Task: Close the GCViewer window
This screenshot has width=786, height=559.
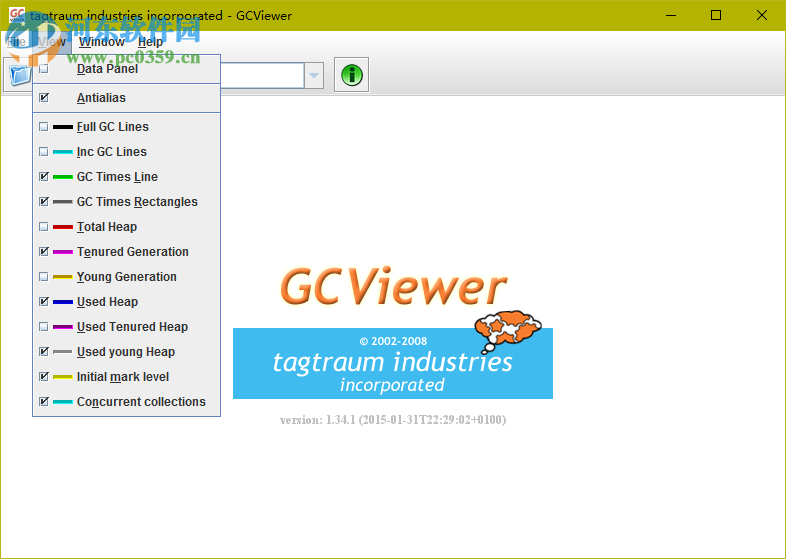Action: coord(761,16)
